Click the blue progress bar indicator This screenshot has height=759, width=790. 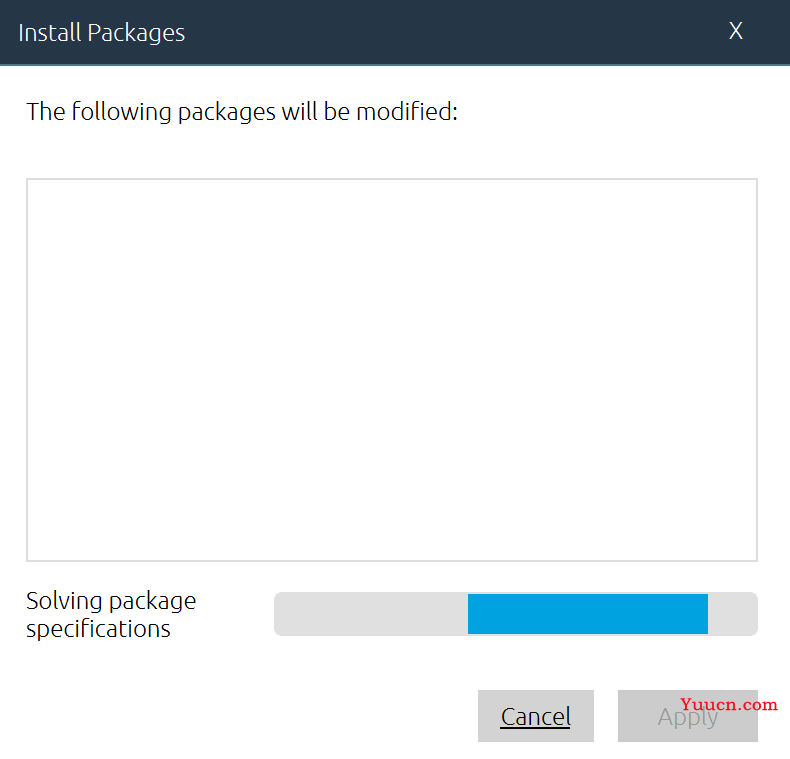click(587, 614)
